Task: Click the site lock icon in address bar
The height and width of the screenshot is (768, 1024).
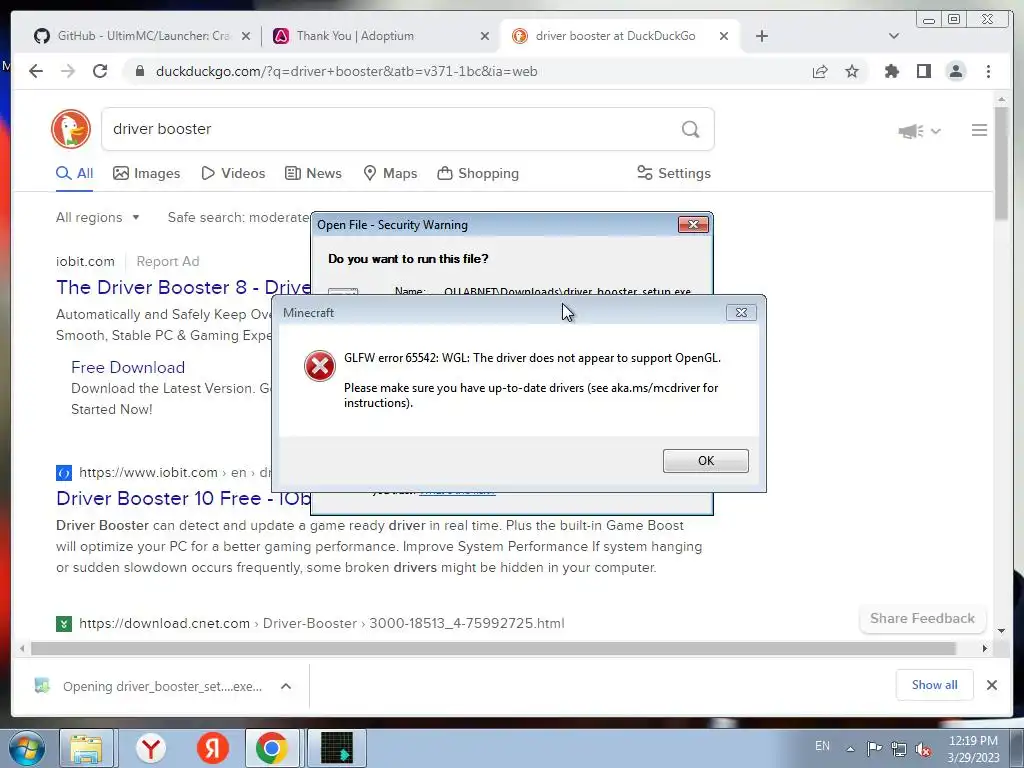Action: [139, 71]
